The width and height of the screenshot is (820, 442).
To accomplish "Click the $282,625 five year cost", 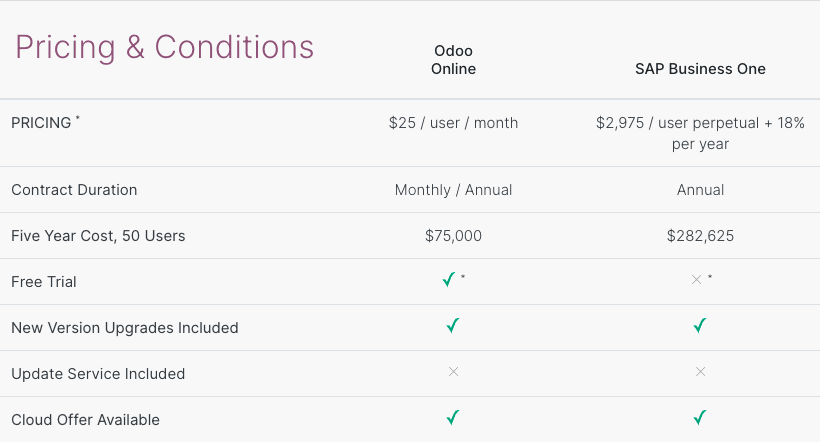I will (x=700, y=236).
